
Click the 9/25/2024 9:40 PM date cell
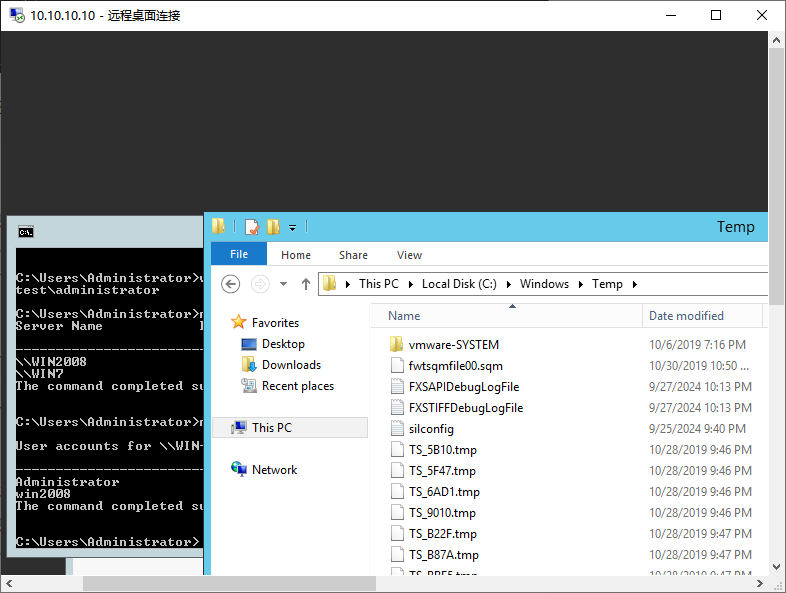pyautogui.click(x=697, y=429)
